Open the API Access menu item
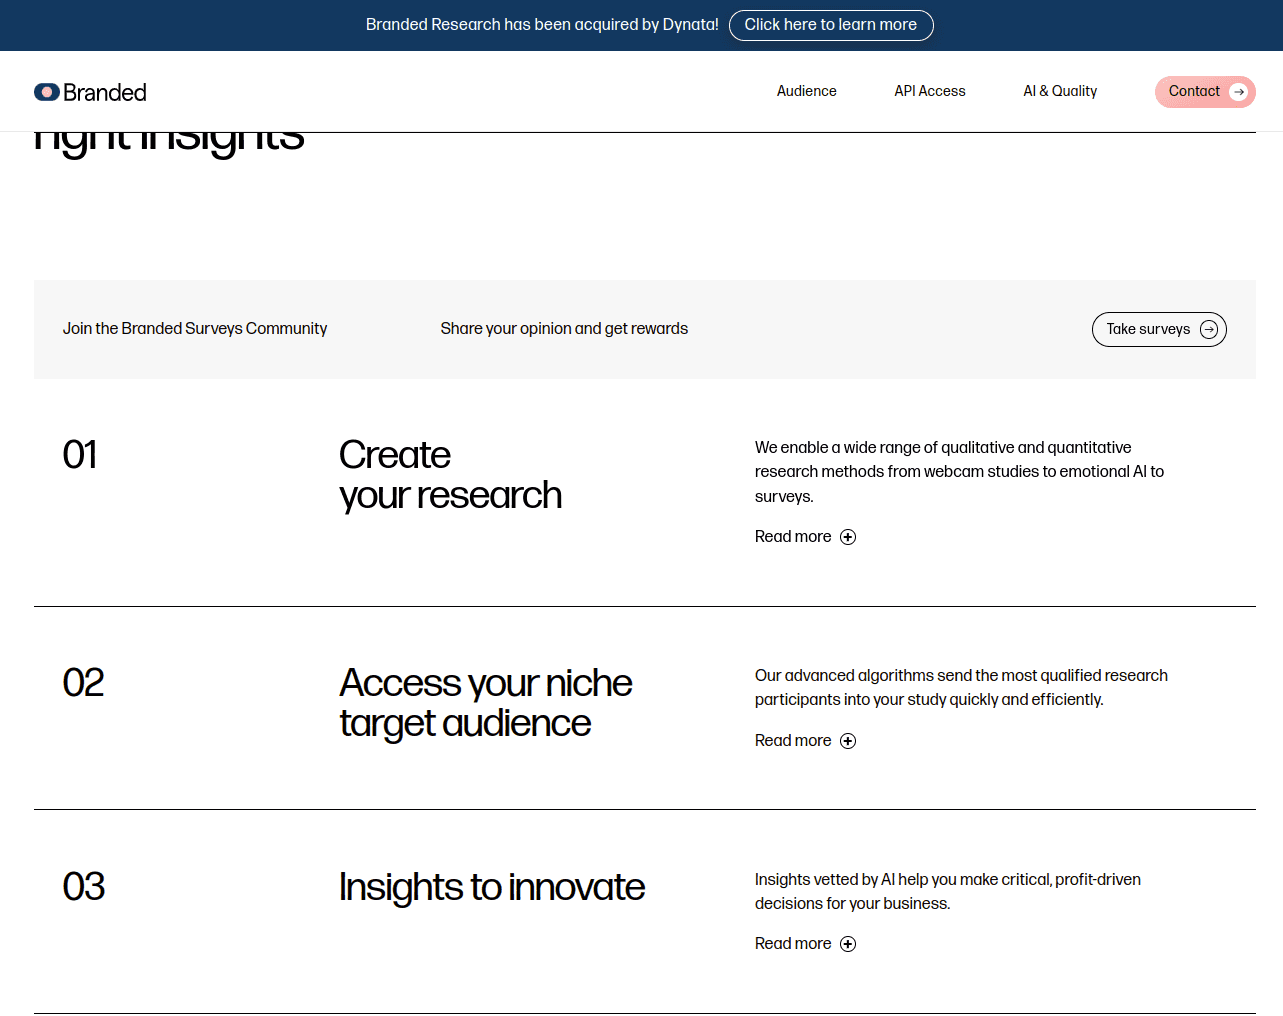 click(930, 91)
